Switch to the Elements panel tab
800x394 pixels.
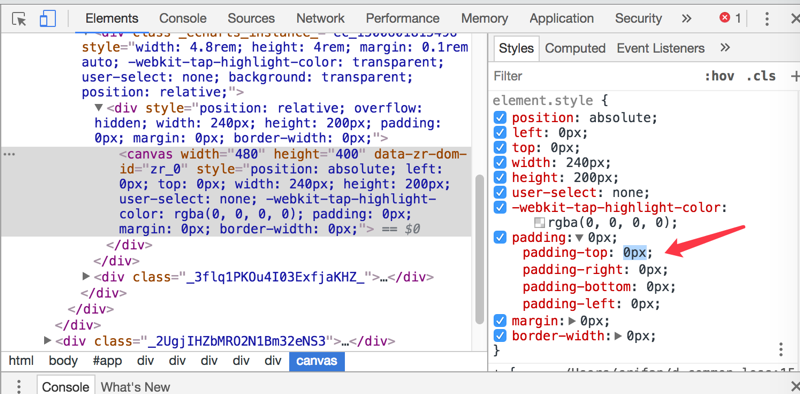pos(112,18)
